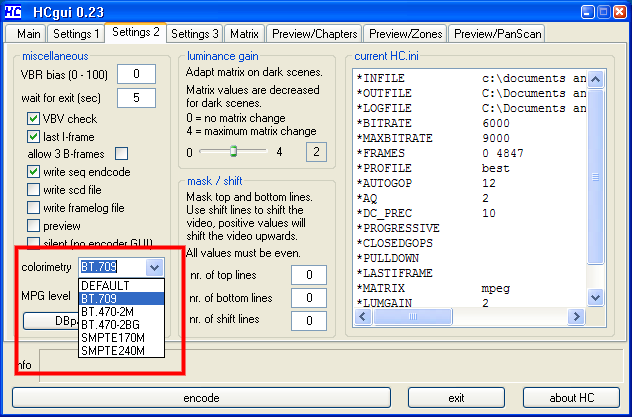
Task: Click the *LOGFILE line in HC.ini
Action: [471, 108]
